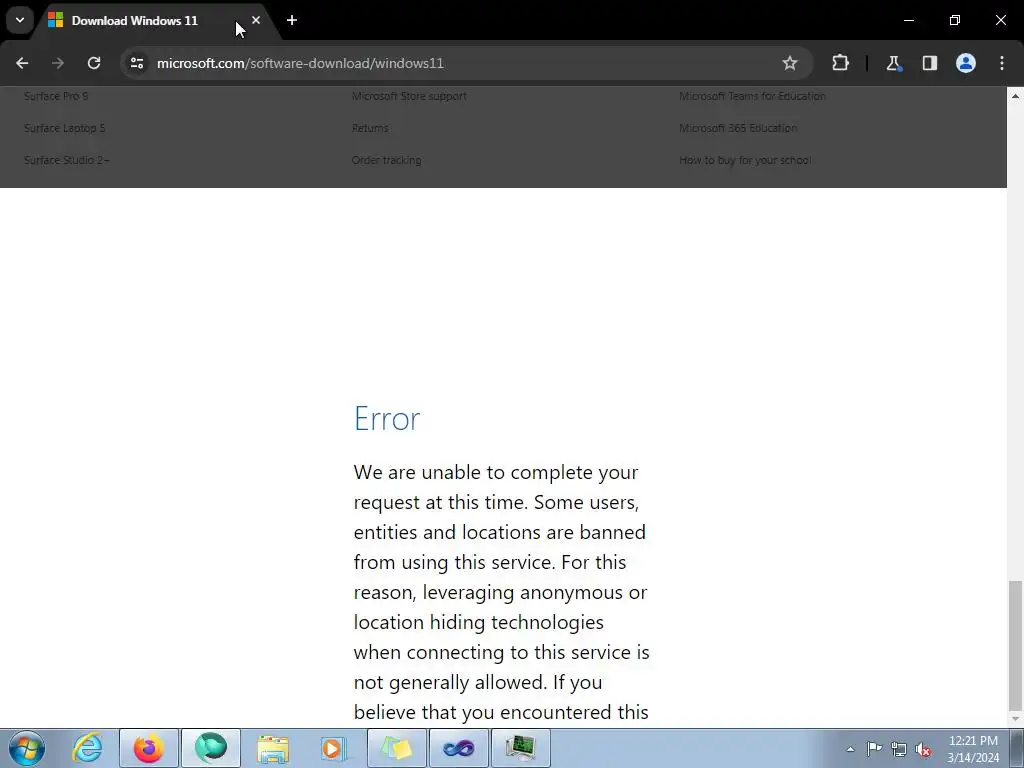
Task: Close the Download Windows 11 tab
Action: click(x=256, y=20)
